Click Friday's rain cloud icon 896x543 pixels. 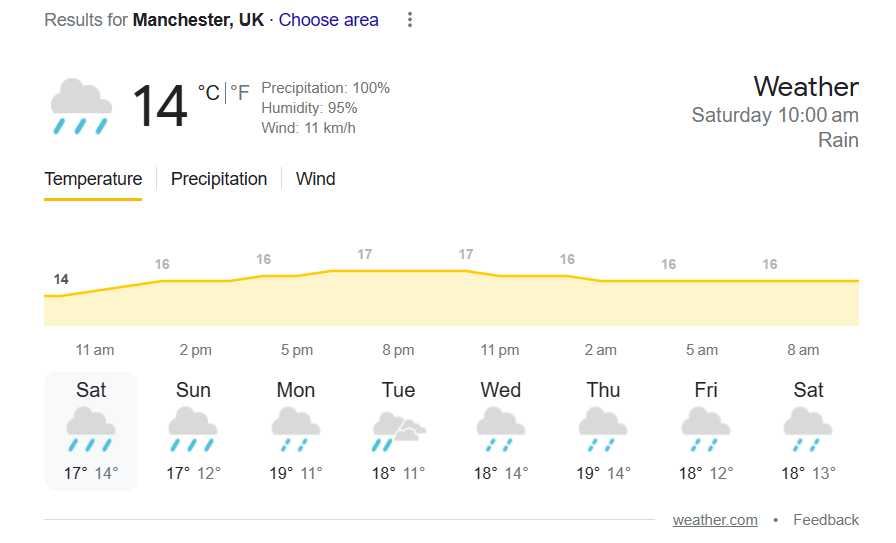coord(706,431)
